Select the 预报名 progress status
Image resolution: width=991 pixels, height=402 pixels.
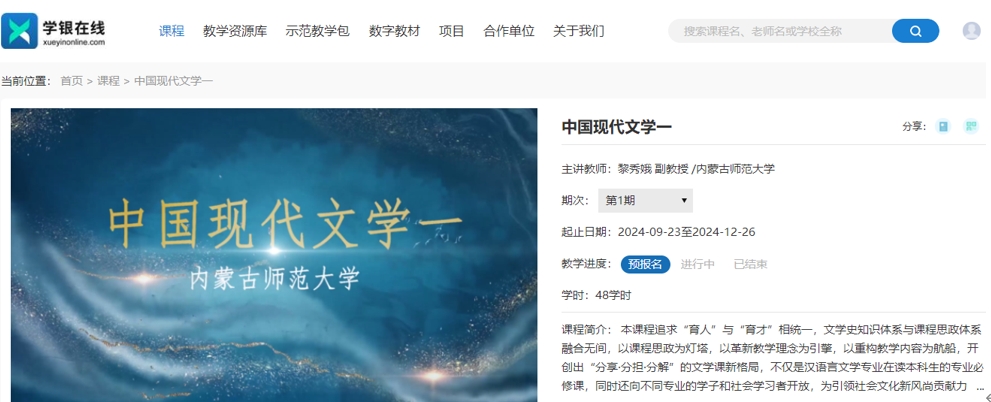point(645,264)
